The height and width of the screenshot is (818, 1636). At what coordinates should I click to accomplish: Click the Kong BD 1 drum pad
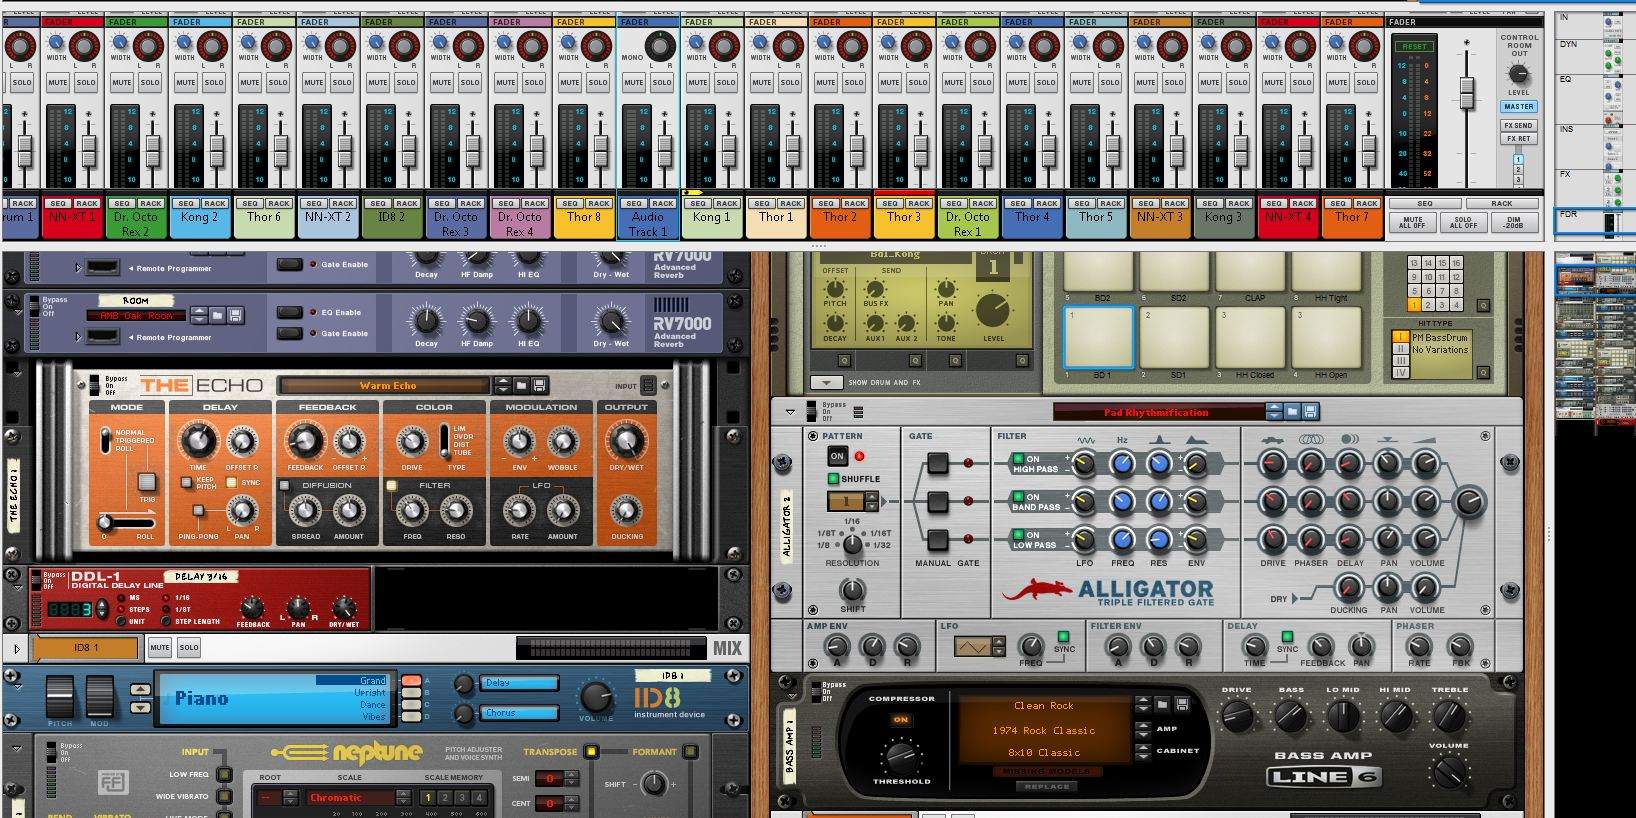[x=1099, y=337]
